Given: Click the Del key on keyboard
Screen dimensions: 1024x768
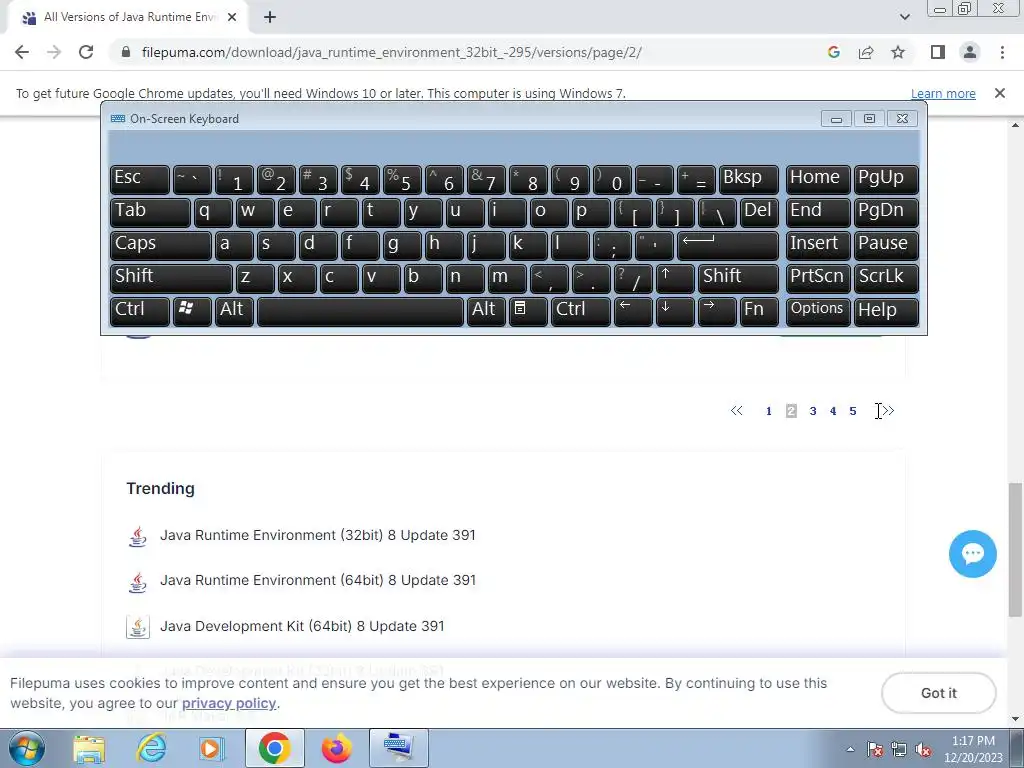Looking at the screenshot, I should point(759,212).
